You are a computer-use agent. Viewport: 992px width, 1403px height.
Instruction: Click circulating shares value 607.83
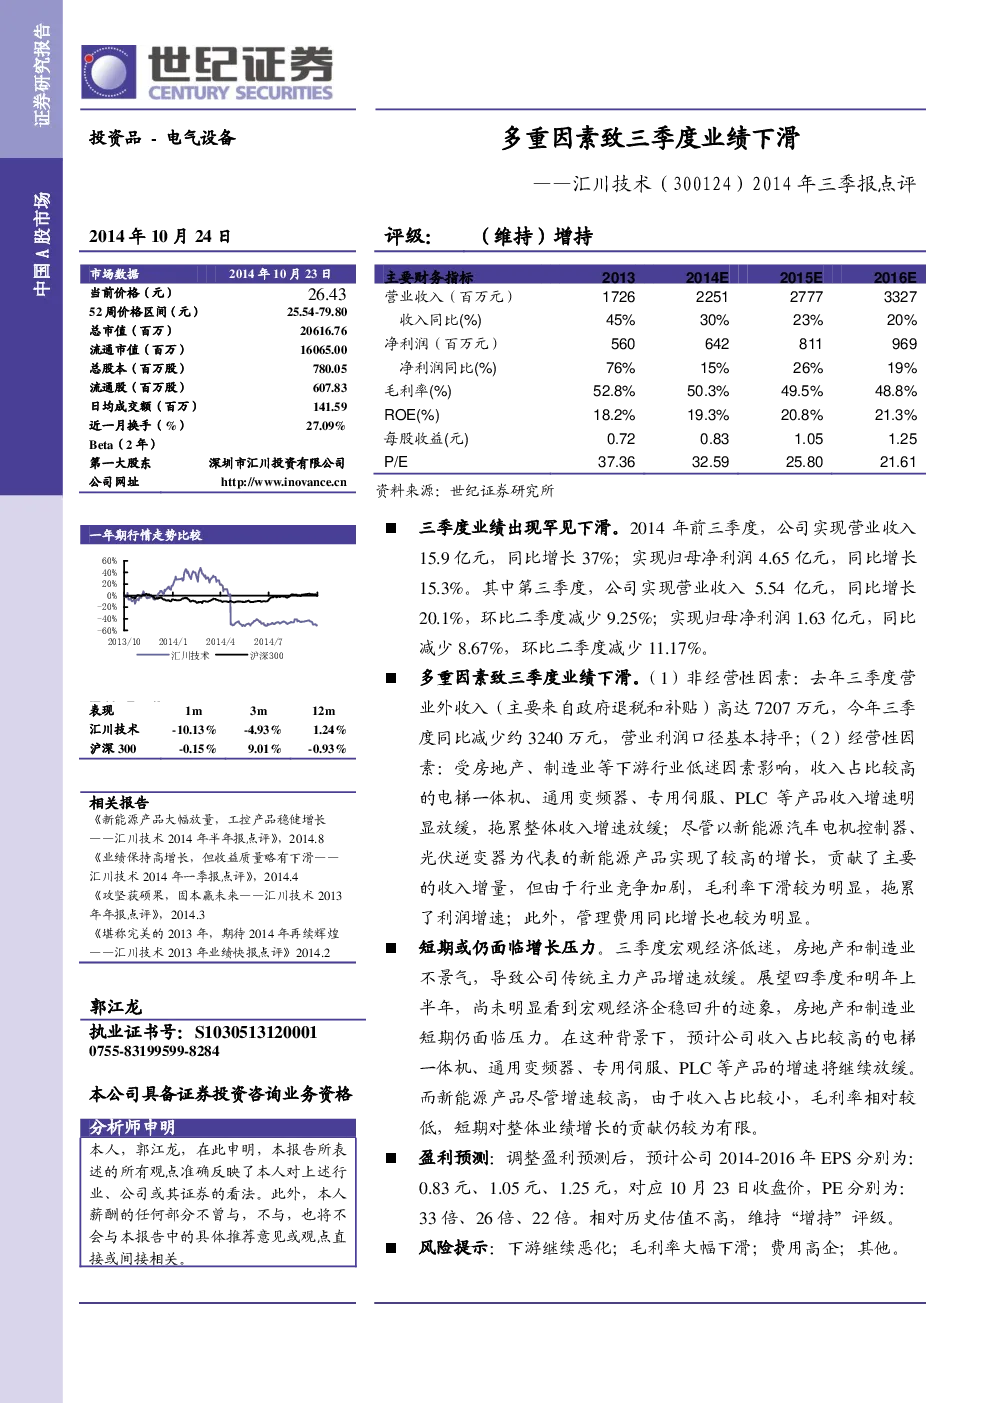point(330,388)
